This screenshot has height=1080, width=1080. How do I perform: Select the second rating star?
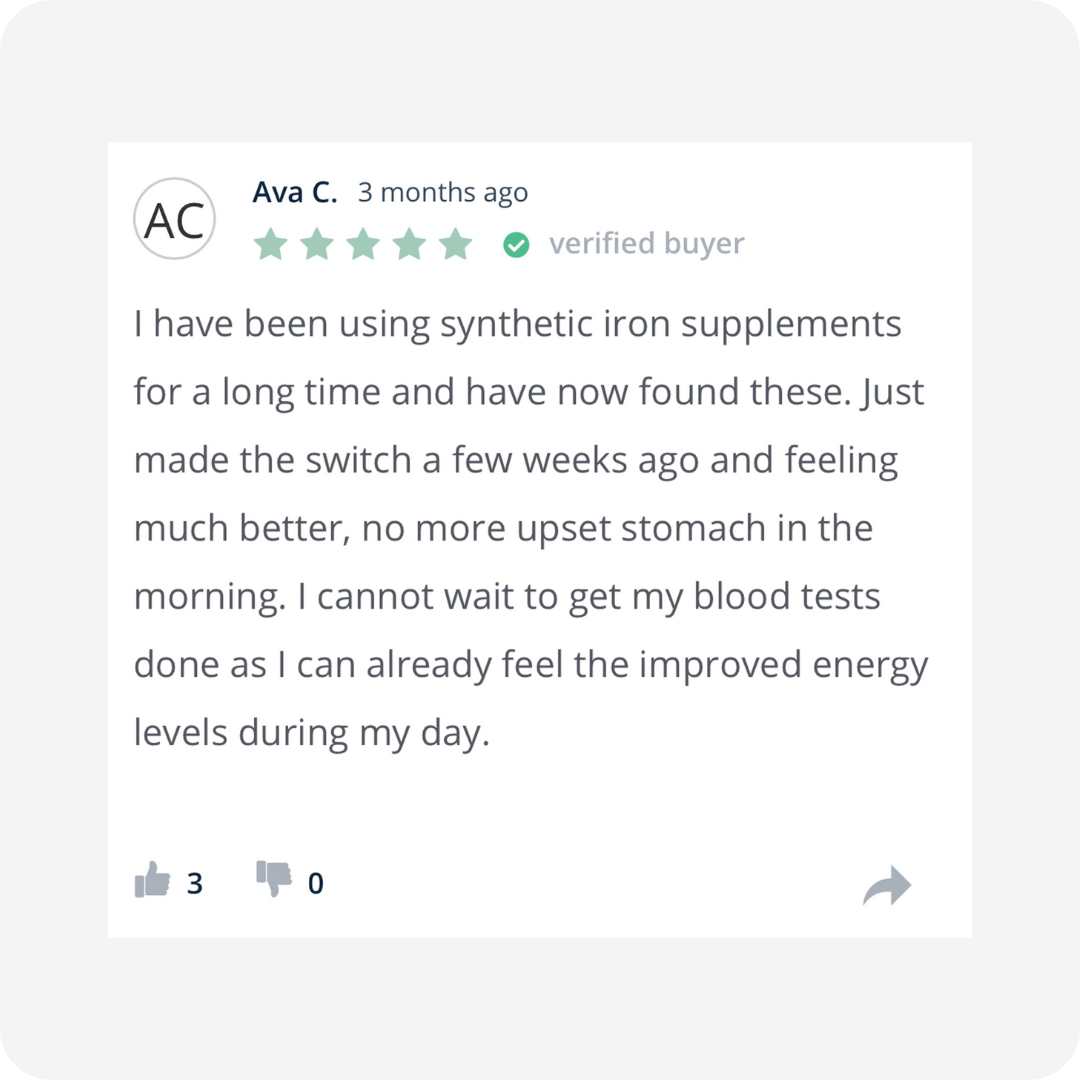[x=317, y=244]
